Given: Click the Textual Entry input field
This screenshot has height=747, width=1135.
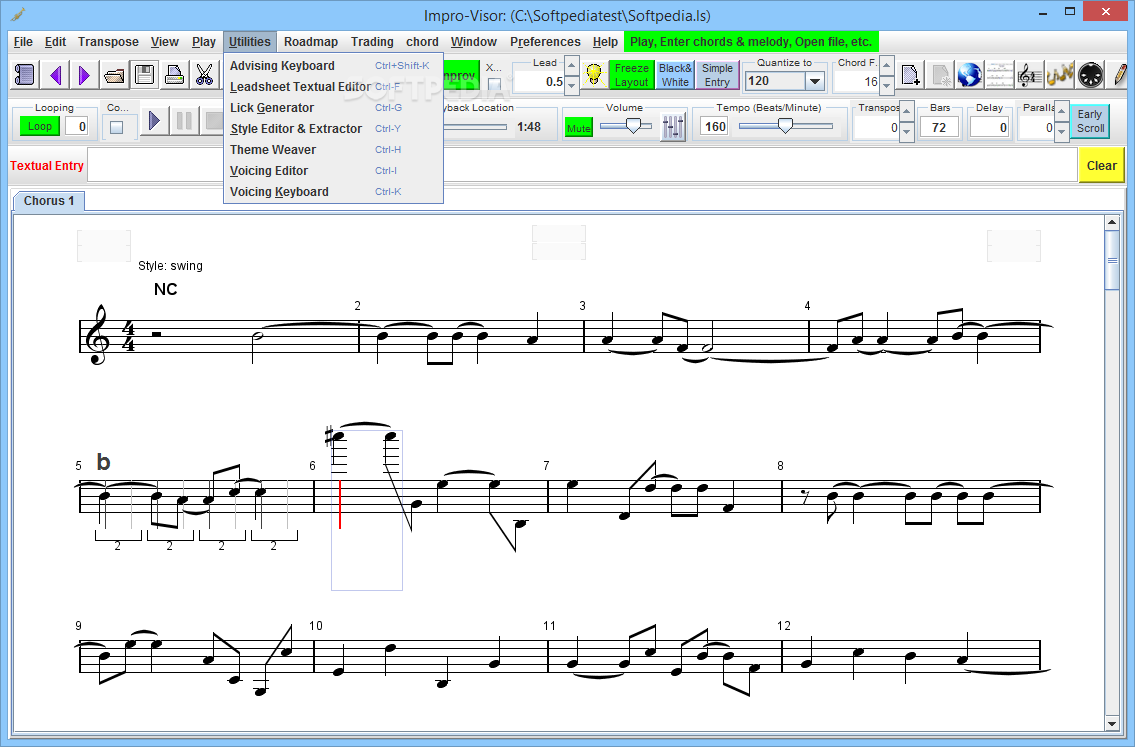Looking at the screenshot, I should [x=582, y=165].
